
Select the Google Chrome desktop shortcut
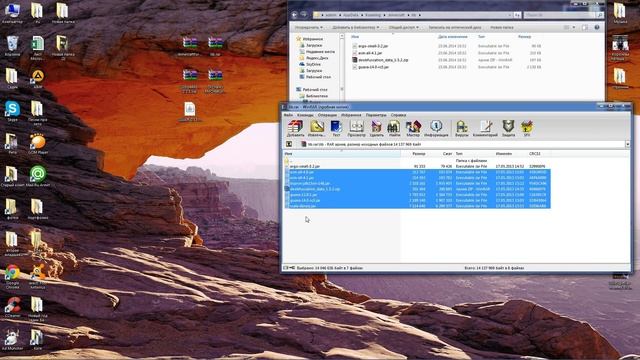[12, 276]
